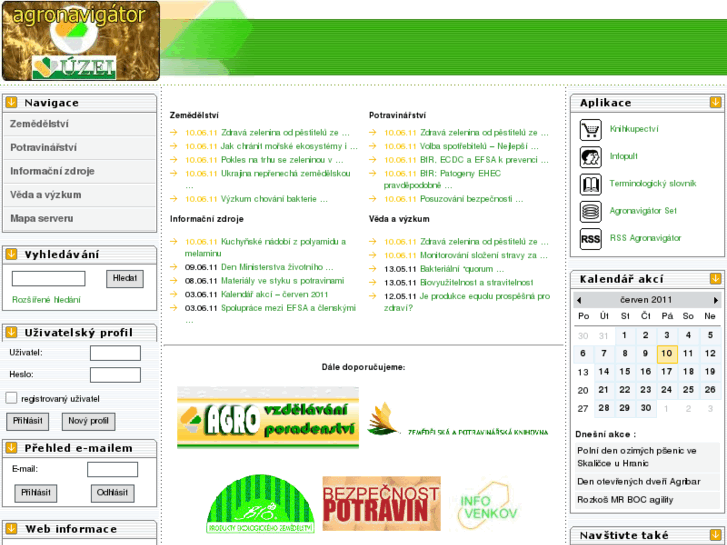Go to next month in calendar
727x545 pixels.
(x=716, y=301)
